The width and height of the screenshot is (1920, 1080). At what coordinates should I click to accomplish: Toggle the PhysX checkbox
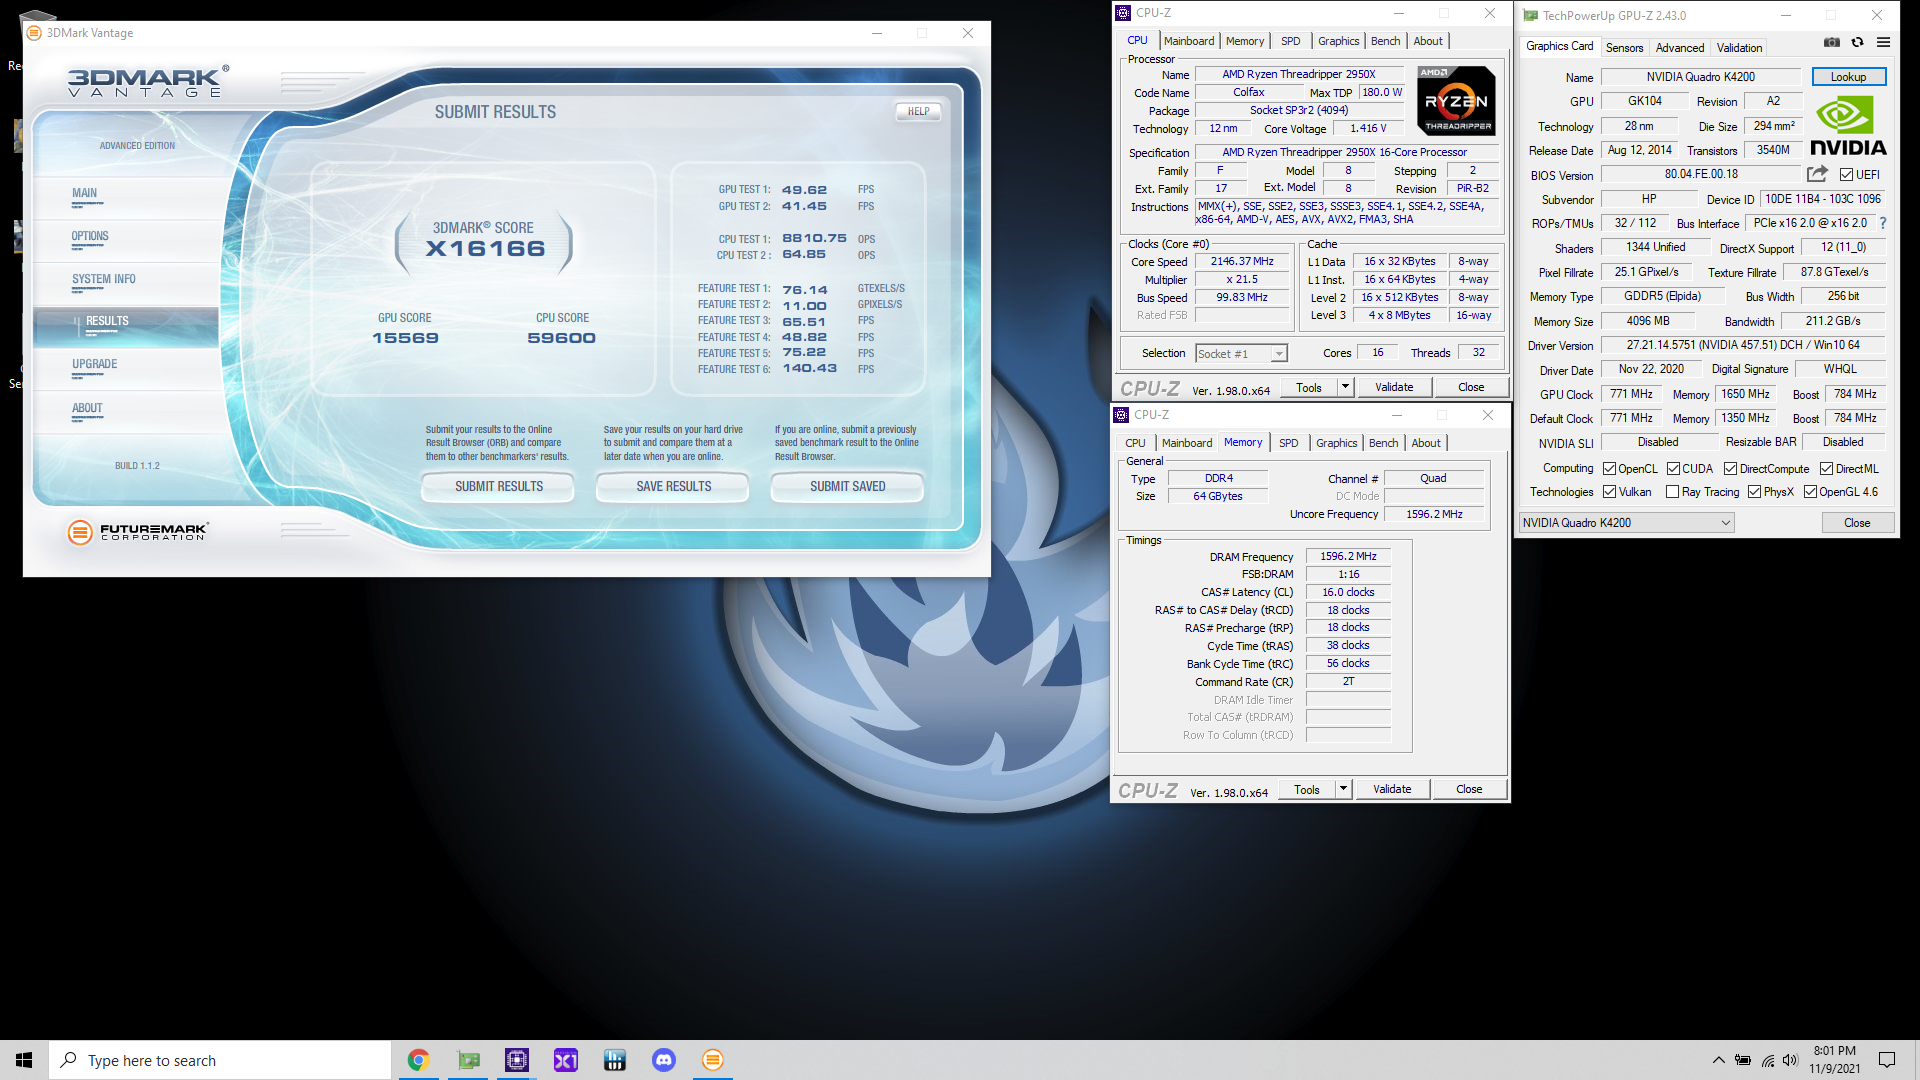coord(1754,491)
